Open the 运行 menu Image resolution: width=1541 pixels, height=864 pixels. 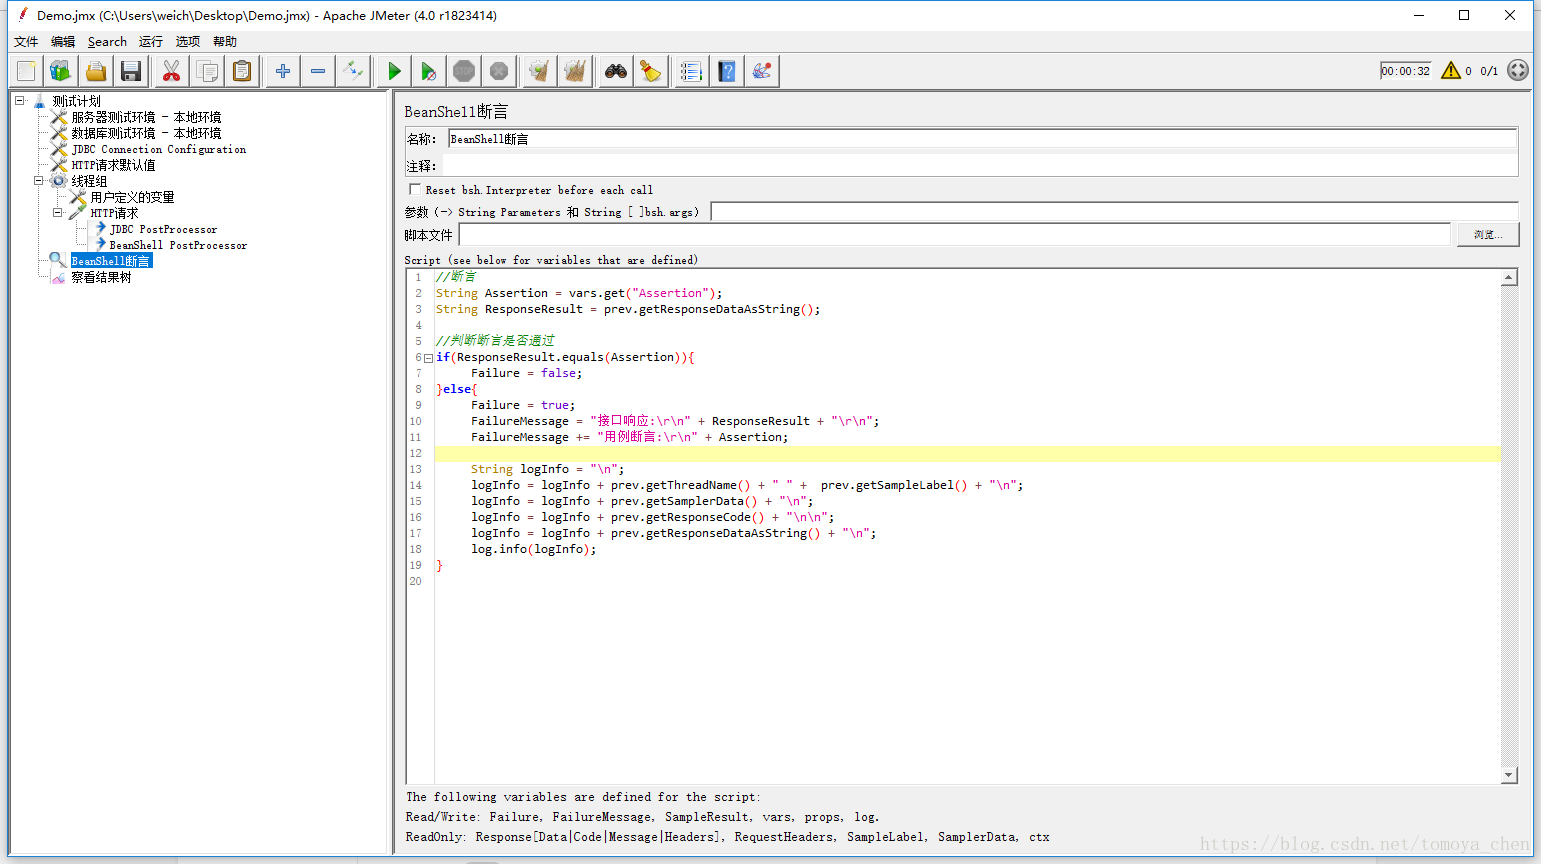point(151,41)
